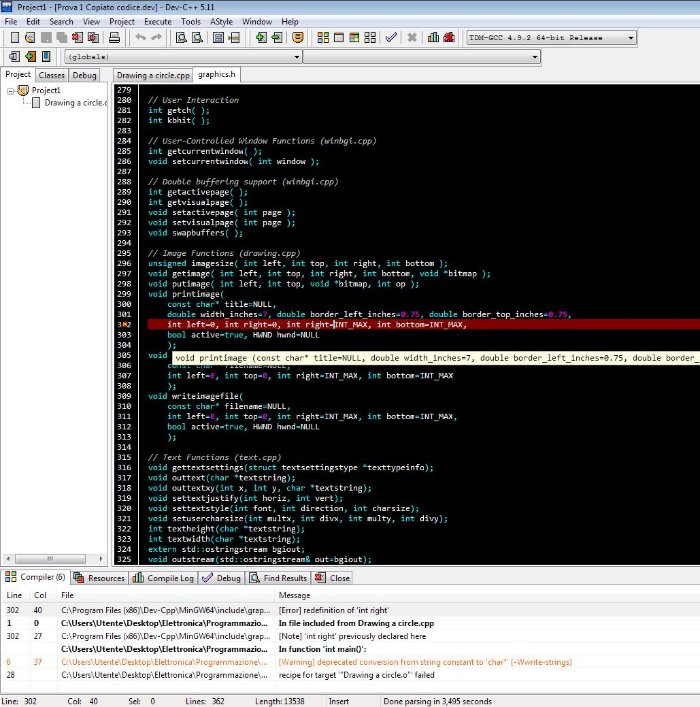
Task: Click the Close tab in bottom panel
Action: 333,578
